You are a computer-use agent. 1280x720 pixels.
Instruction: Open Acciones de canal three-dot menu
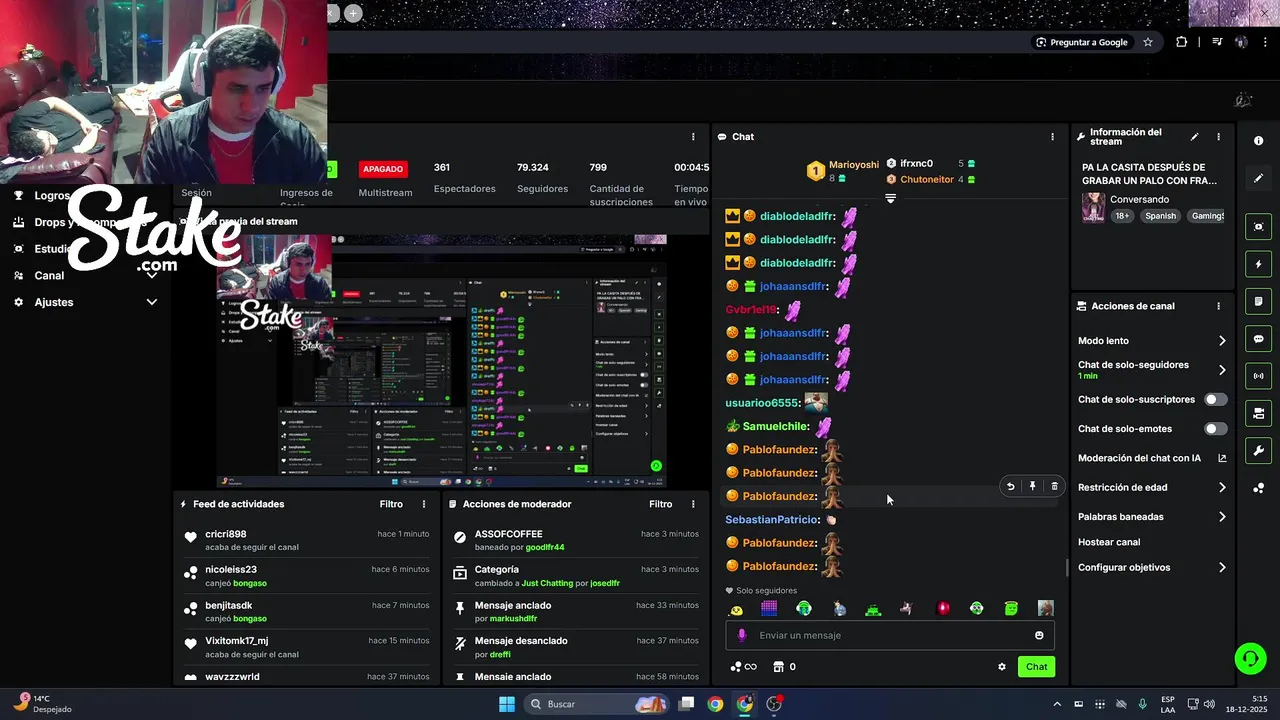pyautogui.click(x=1218, y=306)
